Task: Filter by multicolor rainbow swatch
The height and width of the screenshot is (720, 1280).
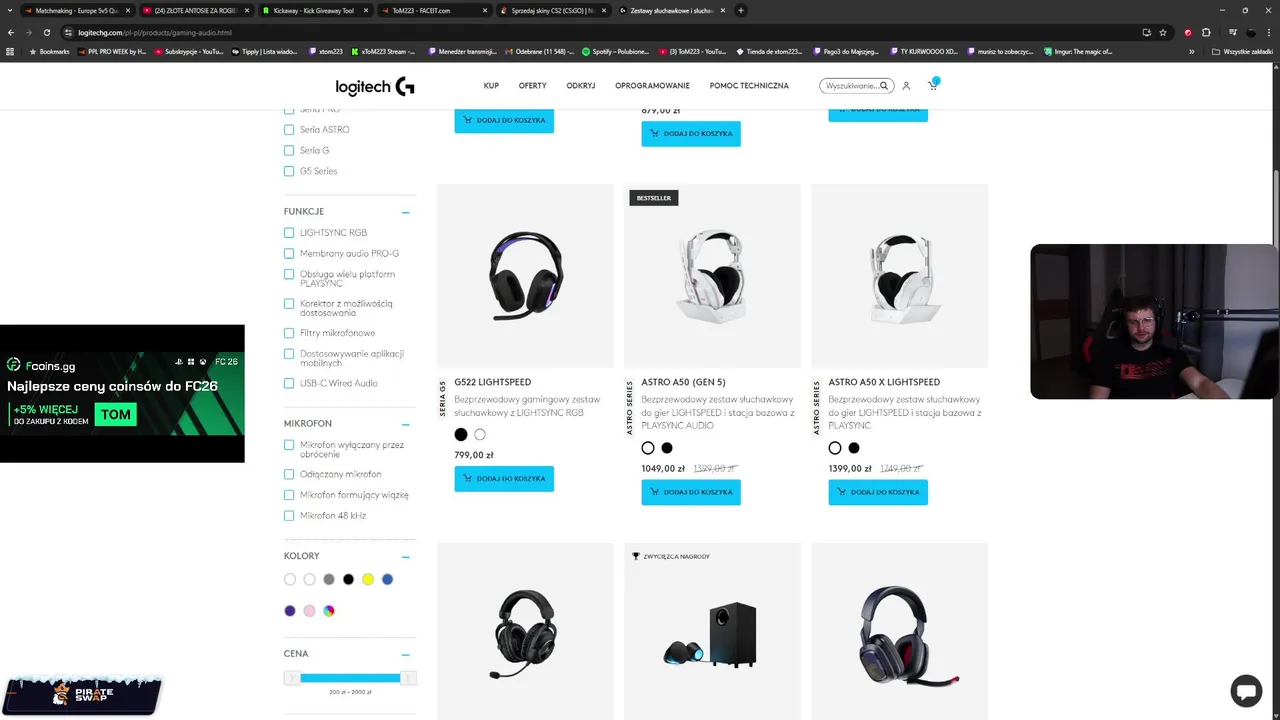Action: coord(329,611)
